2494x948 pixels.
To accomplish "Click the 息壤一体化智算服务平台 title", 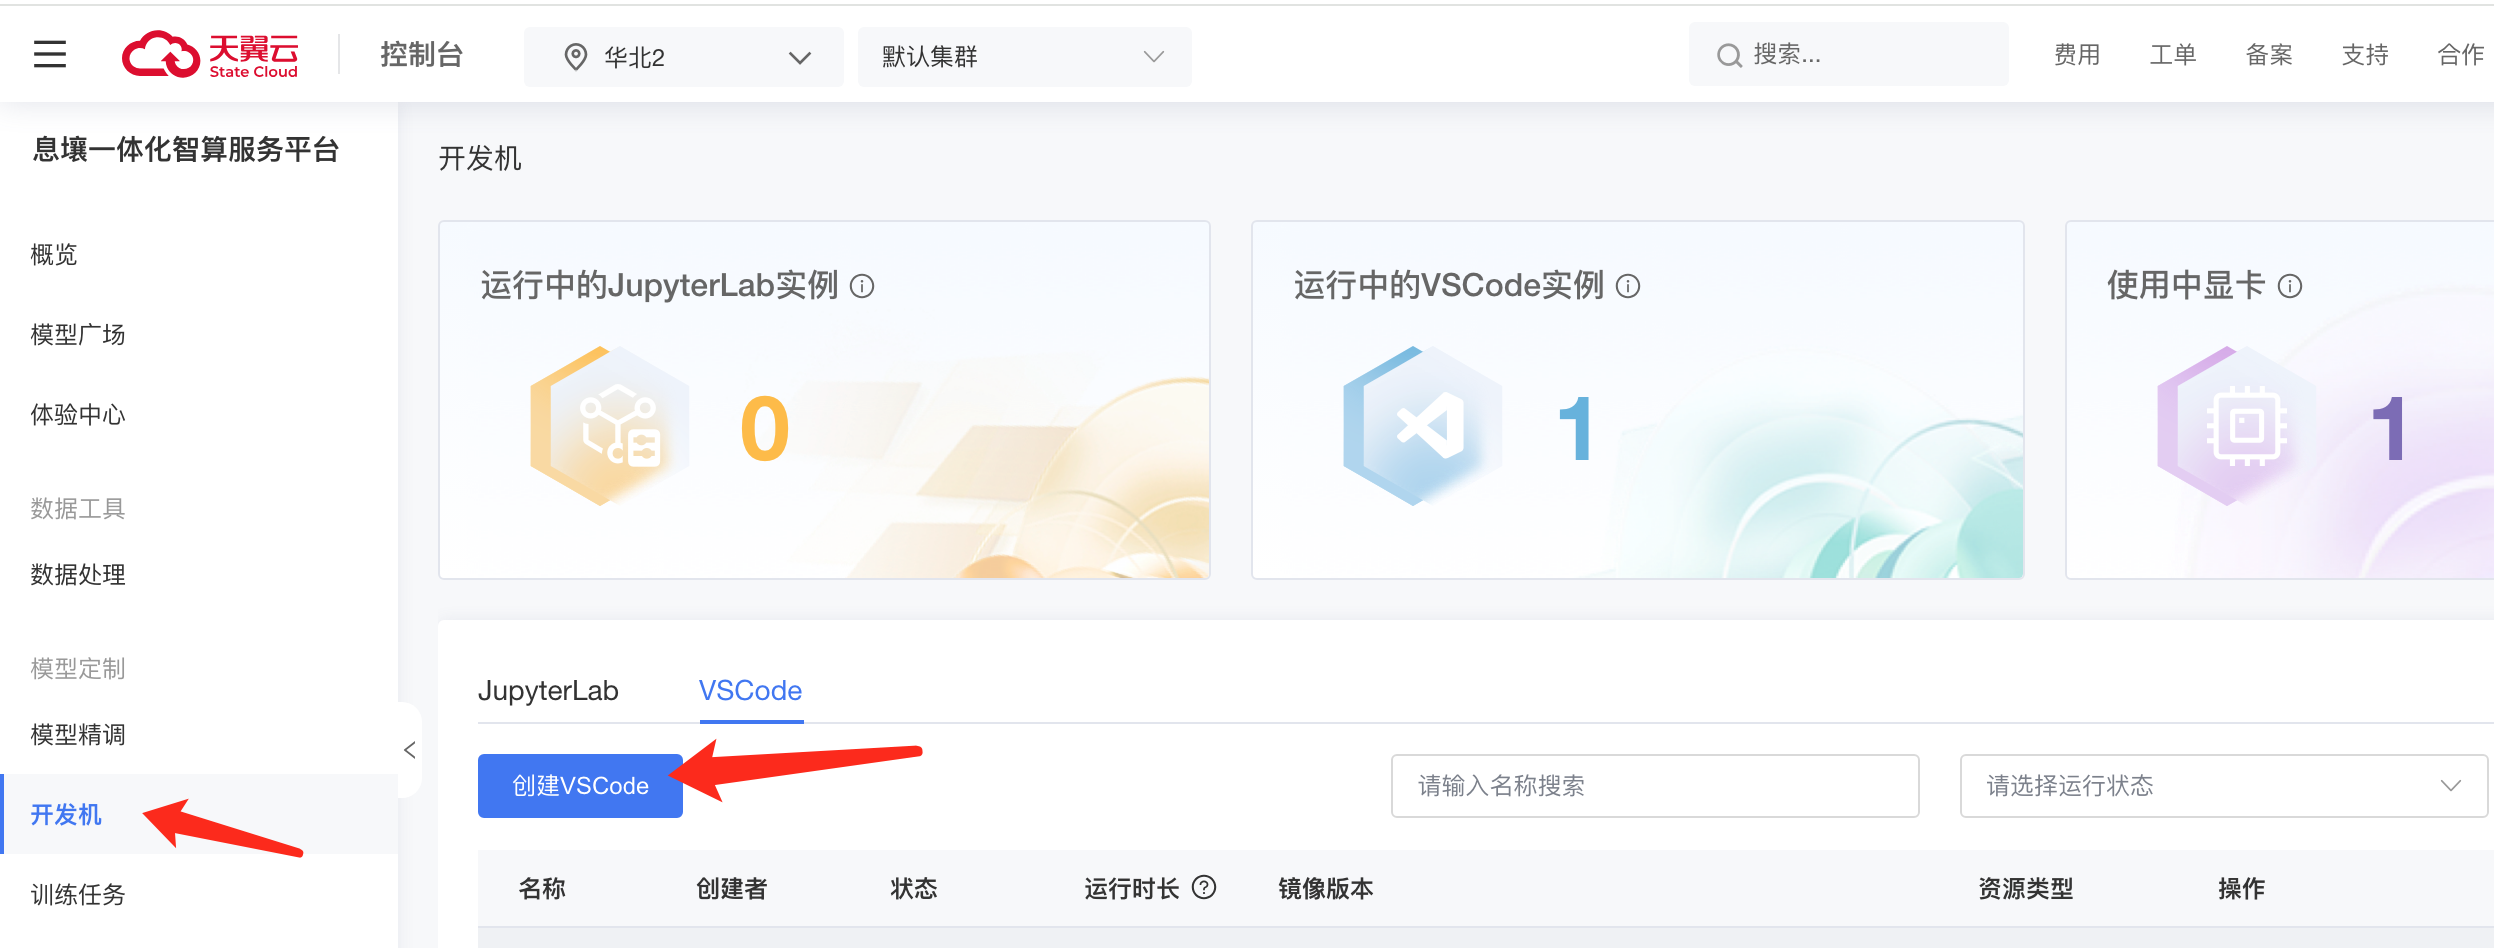I will pyautogui.click(x=186, y=150).
